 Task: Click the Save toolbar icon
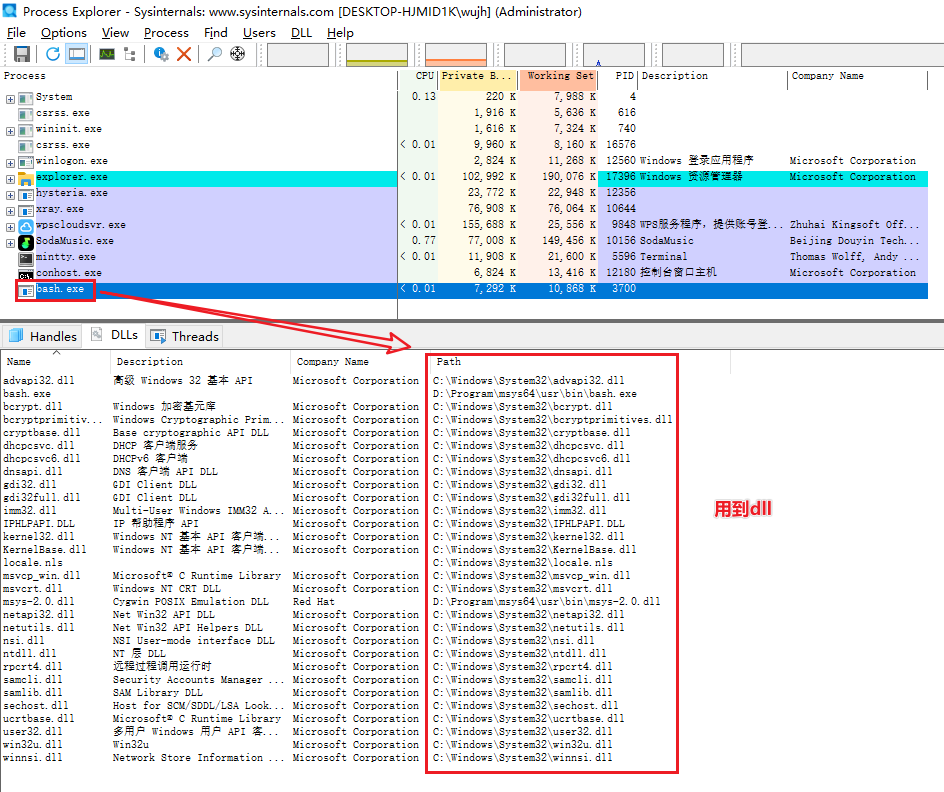[x=22, y=54]
